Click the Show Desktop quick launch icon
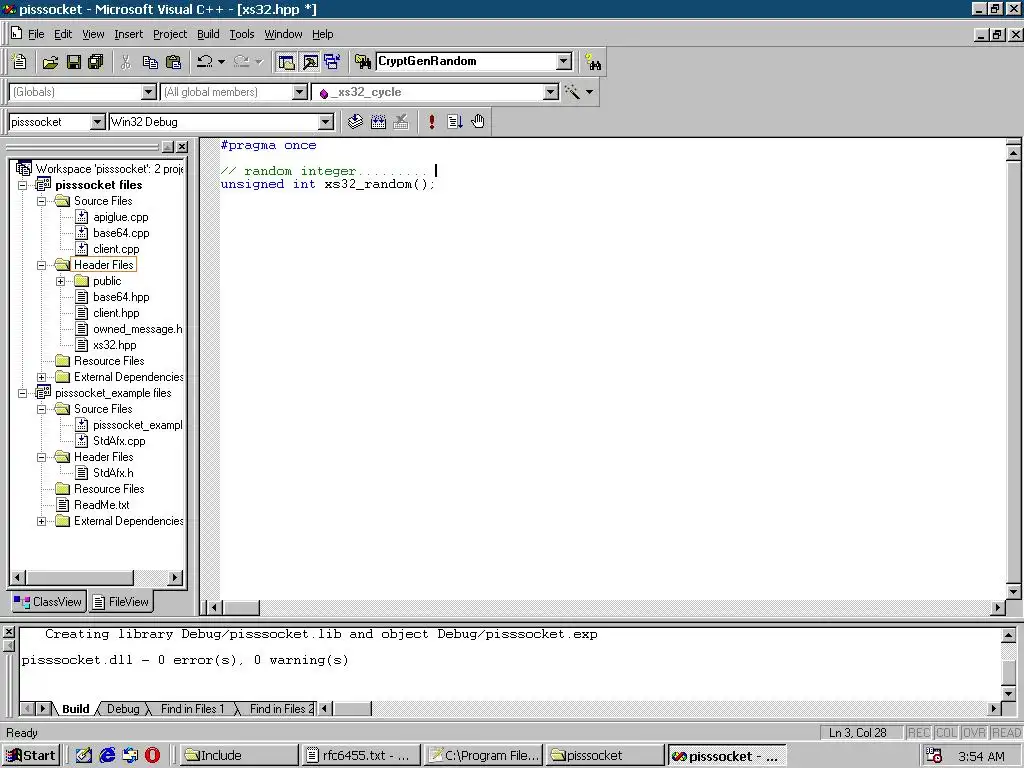The height and width of the screenshot is (768, 1024). point(84,756)
